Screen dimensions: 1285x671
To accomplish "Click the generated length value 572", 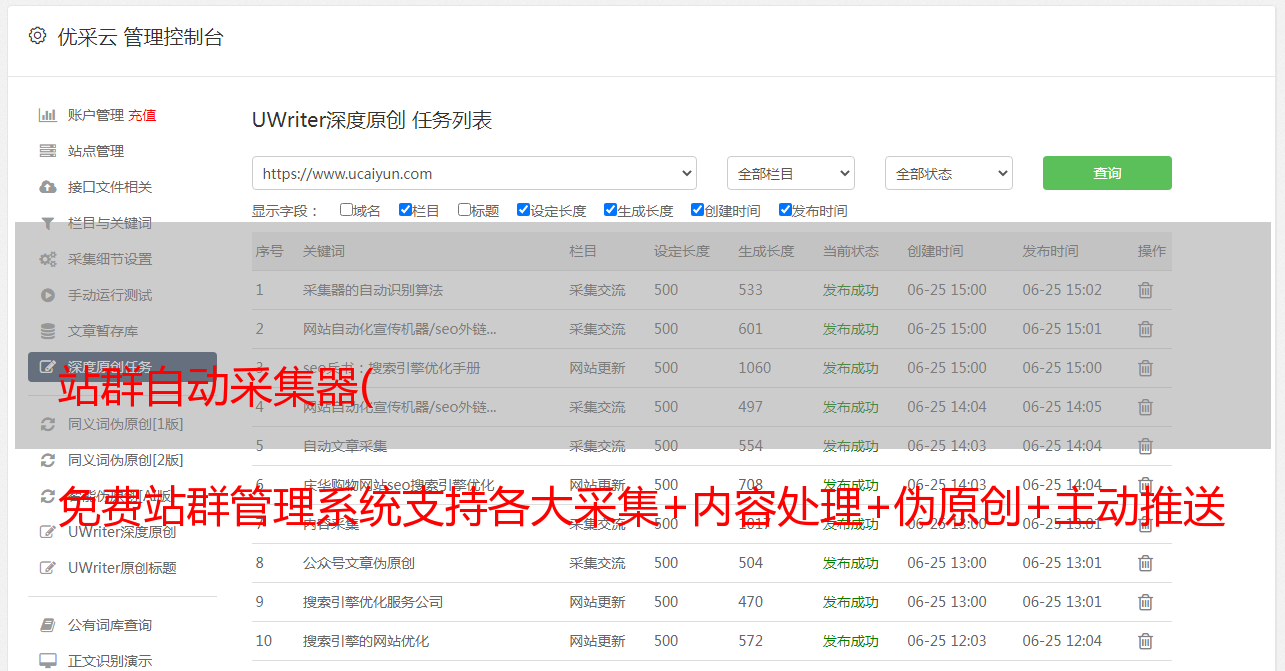I will (750, 641).
